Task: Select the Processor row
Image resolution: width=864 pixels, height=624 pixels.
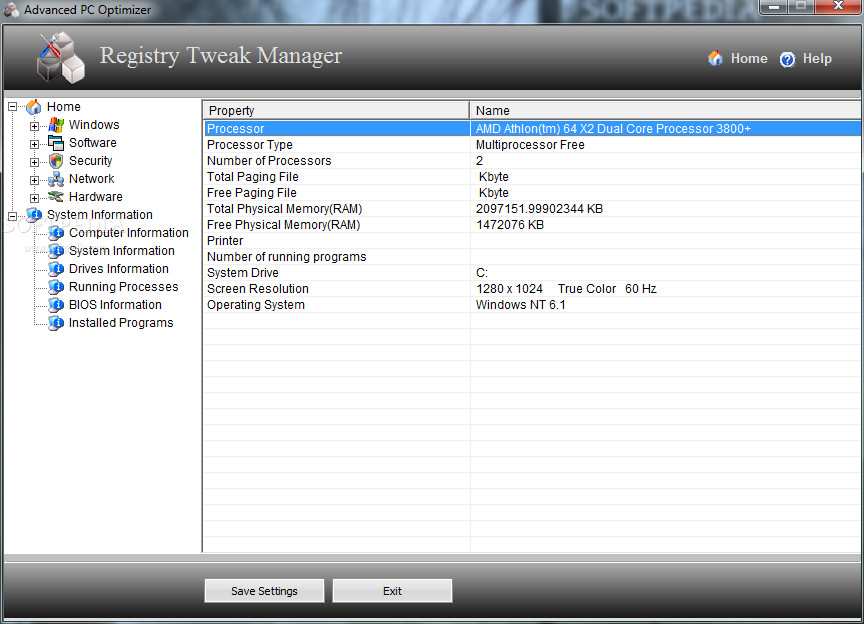Action: point(532,128)
